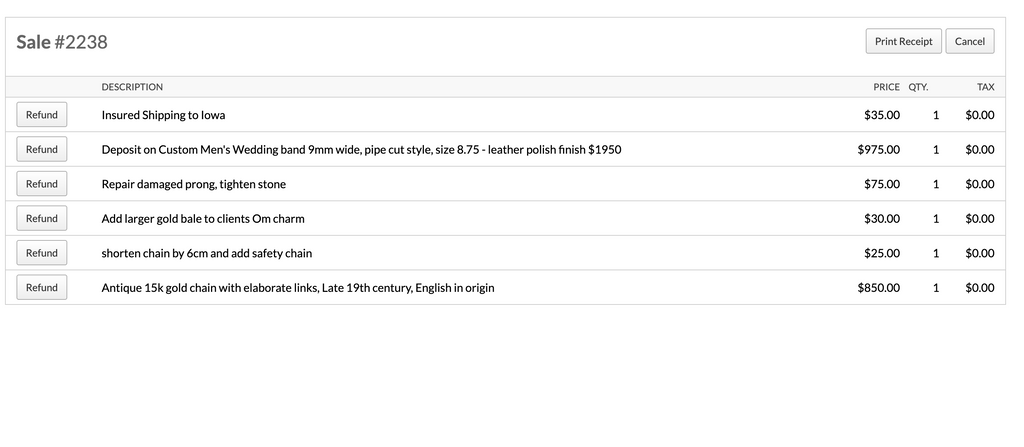1024x447 pixels.
Task: Select the $975.00 deposit price
Action: [x=878, y=150]
